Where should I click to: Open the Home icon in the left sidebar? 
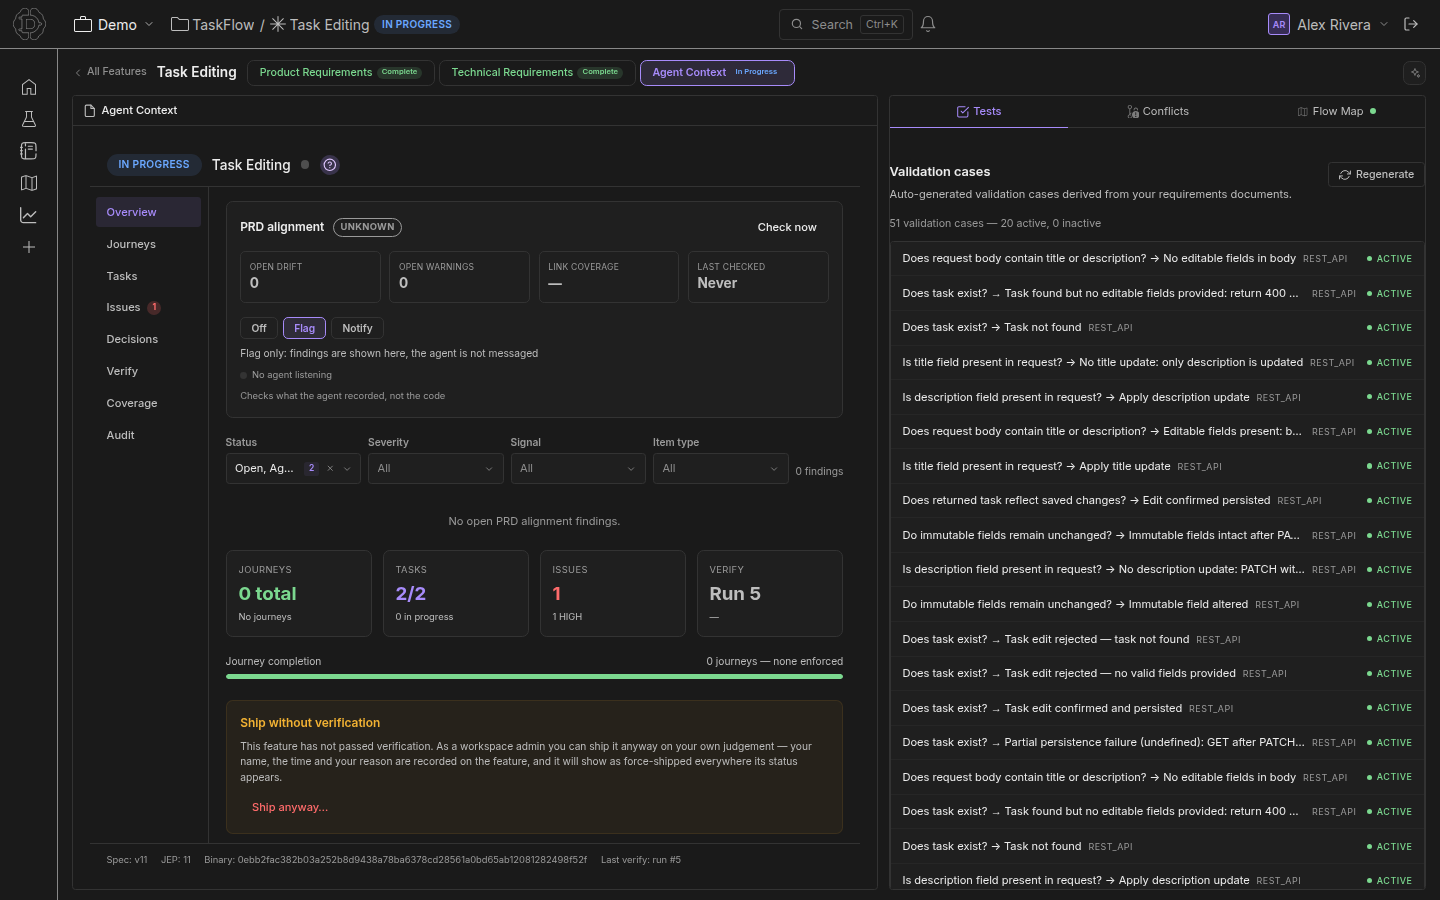click(x=29, y=87)
